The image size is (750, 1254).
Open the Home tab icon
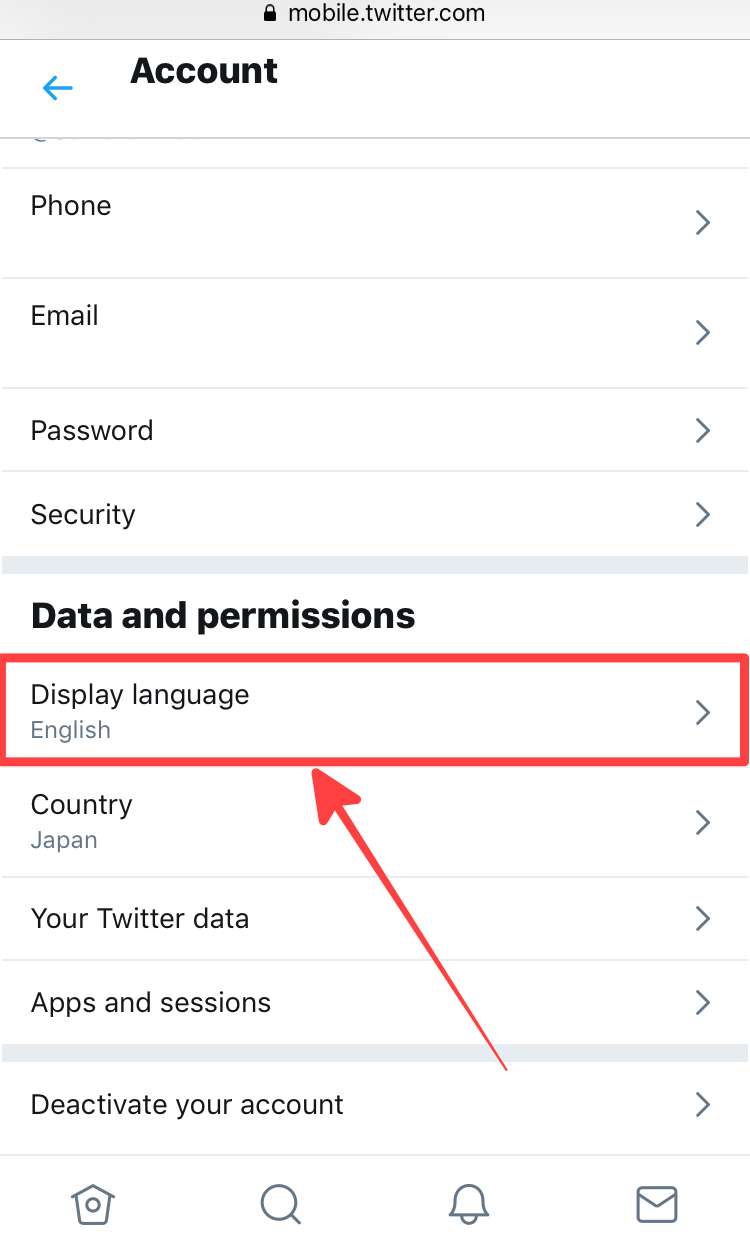tap(93, 1203)
